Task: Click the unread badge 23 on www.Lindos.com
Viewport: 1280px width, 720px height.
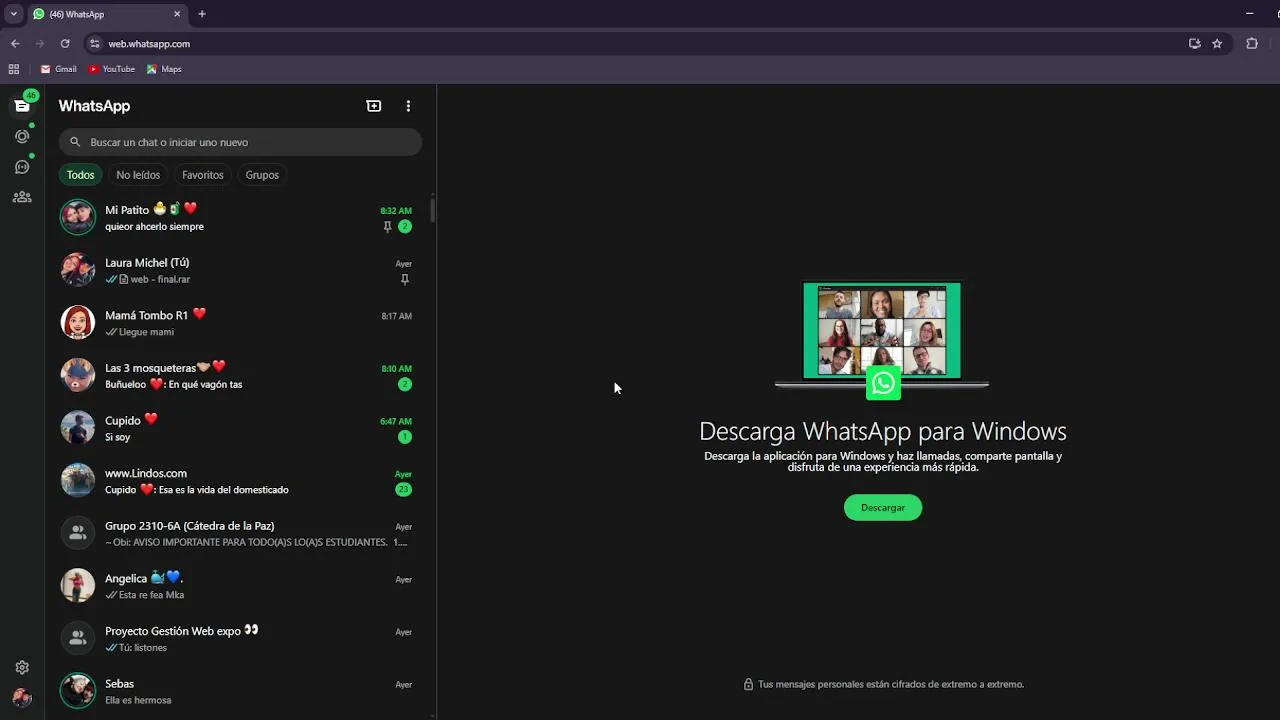Action: tap(403, 489)
